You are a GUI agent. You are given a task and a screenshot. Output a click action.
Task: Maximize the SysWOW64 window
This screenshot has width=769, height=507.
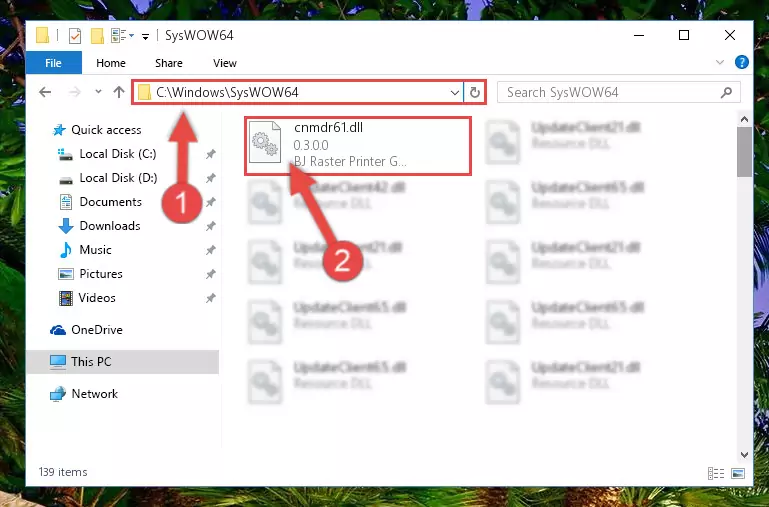tap(684, 35)
